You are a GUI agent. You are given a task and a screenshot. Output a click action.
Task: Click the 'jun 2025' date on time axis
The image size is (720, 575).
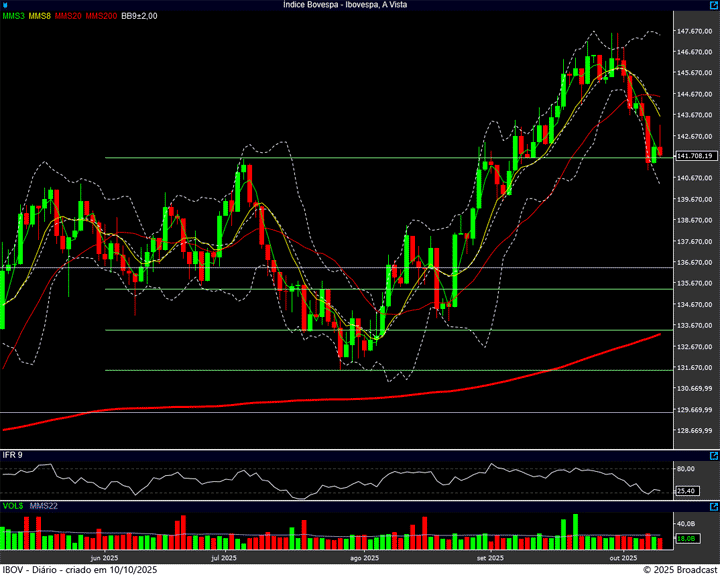[x=105, y=558]
